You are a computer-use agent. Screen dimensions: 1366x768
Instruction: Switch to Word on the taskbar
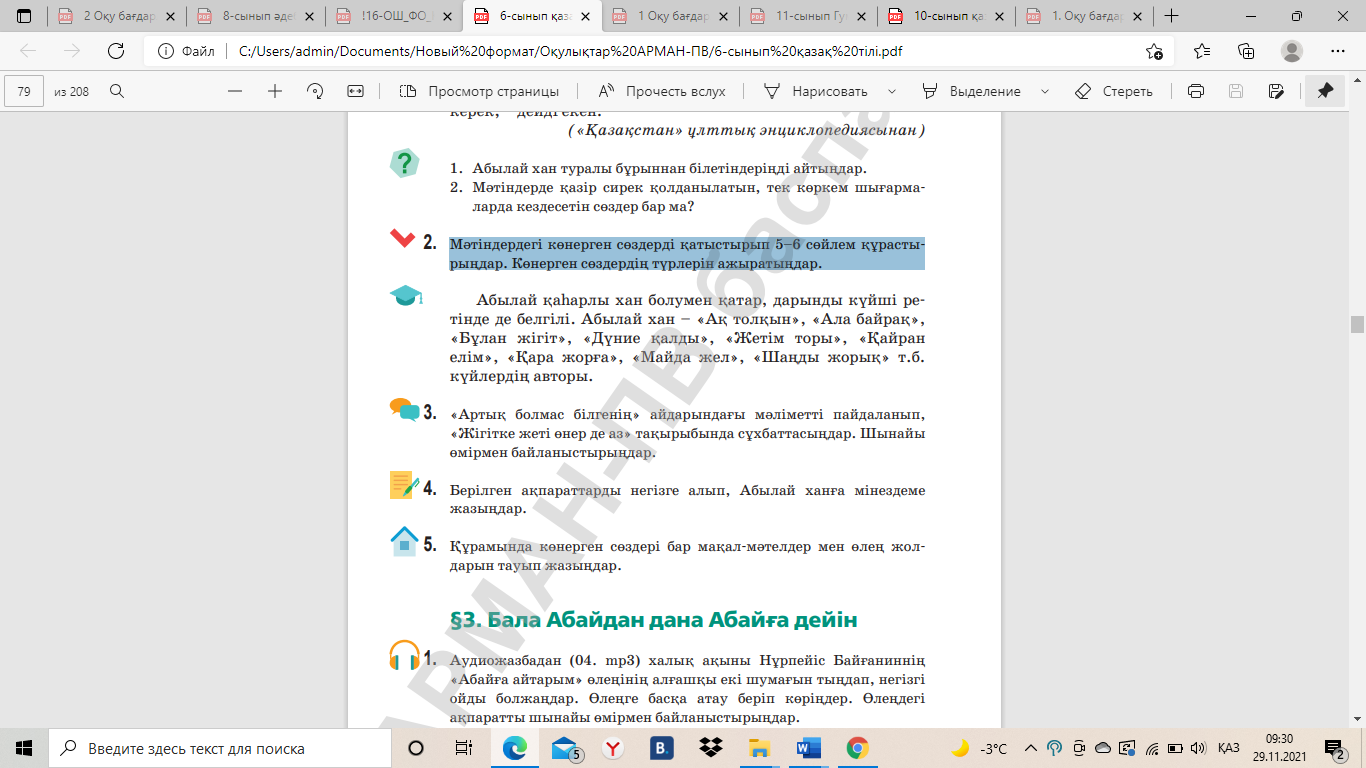pyautogui.click(x=808, y=748)
